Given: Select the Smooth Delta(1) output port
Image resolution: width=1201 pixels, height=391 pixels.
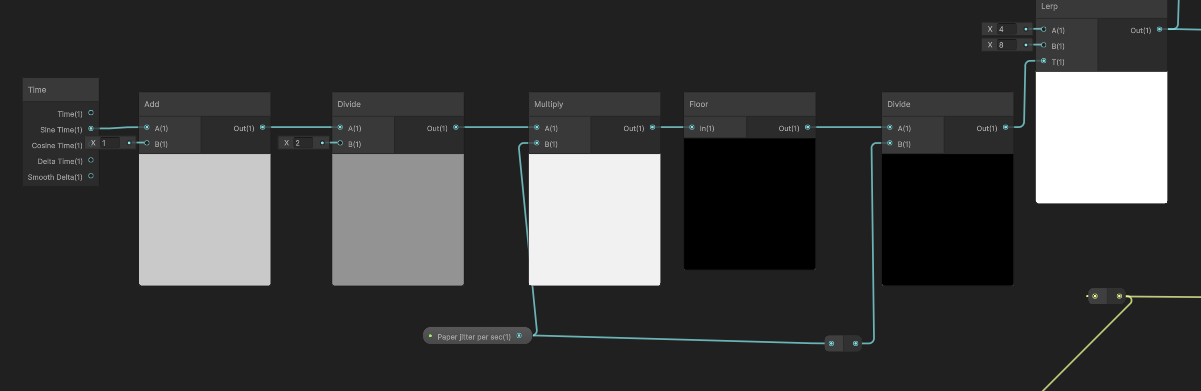Looking at the screenshot, I should (x=91, y=176).
